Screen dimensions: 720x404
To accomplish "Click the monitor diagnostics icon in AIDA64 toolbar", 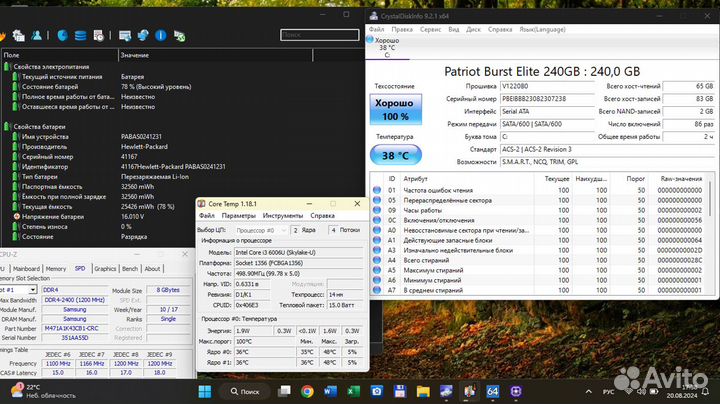I will 125,35.
